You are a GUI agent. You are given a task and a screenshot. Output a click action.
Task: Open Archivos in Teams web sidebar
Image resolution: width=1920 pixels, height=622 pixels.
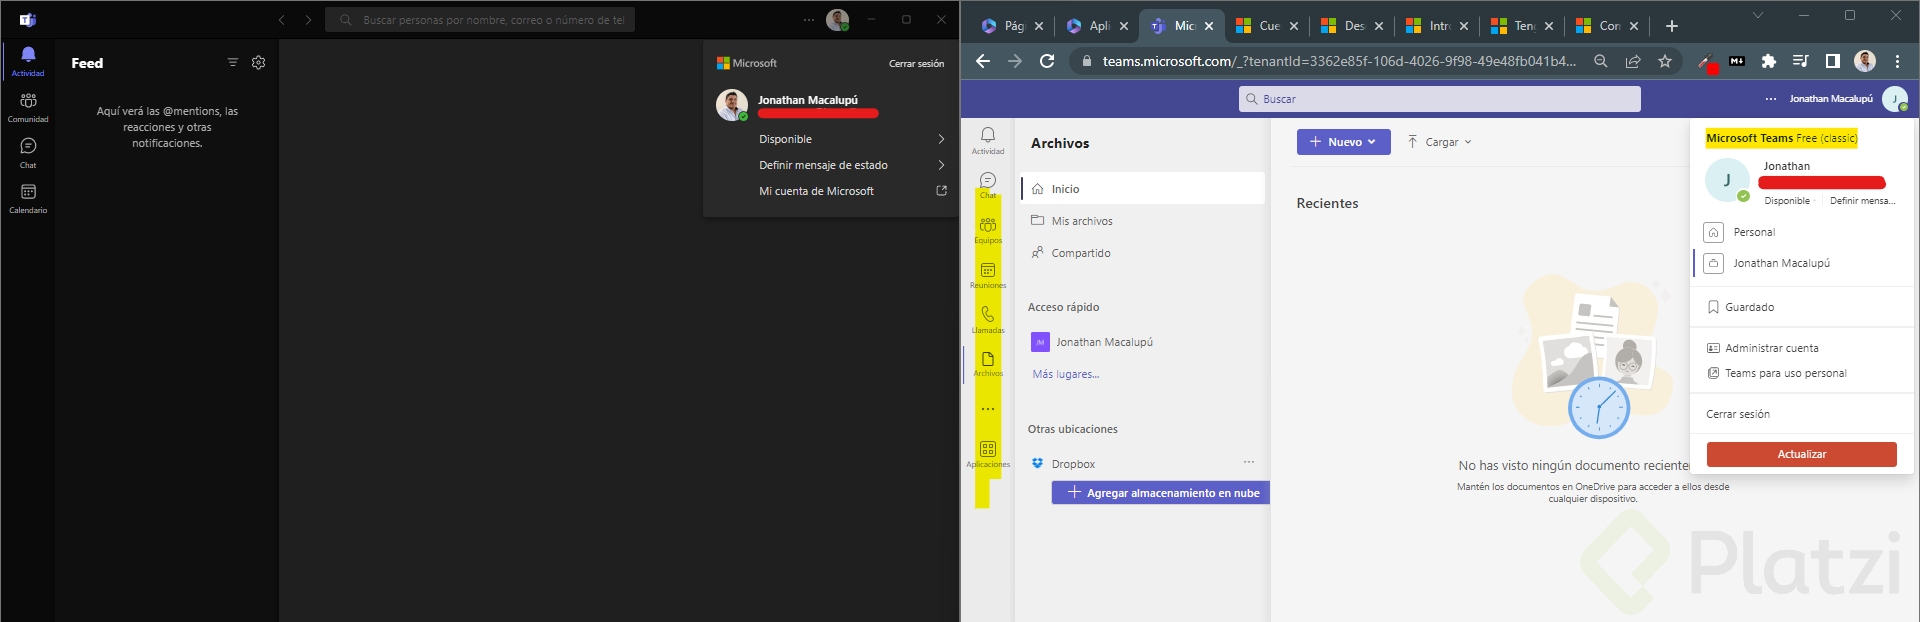[x=988, y=364]
